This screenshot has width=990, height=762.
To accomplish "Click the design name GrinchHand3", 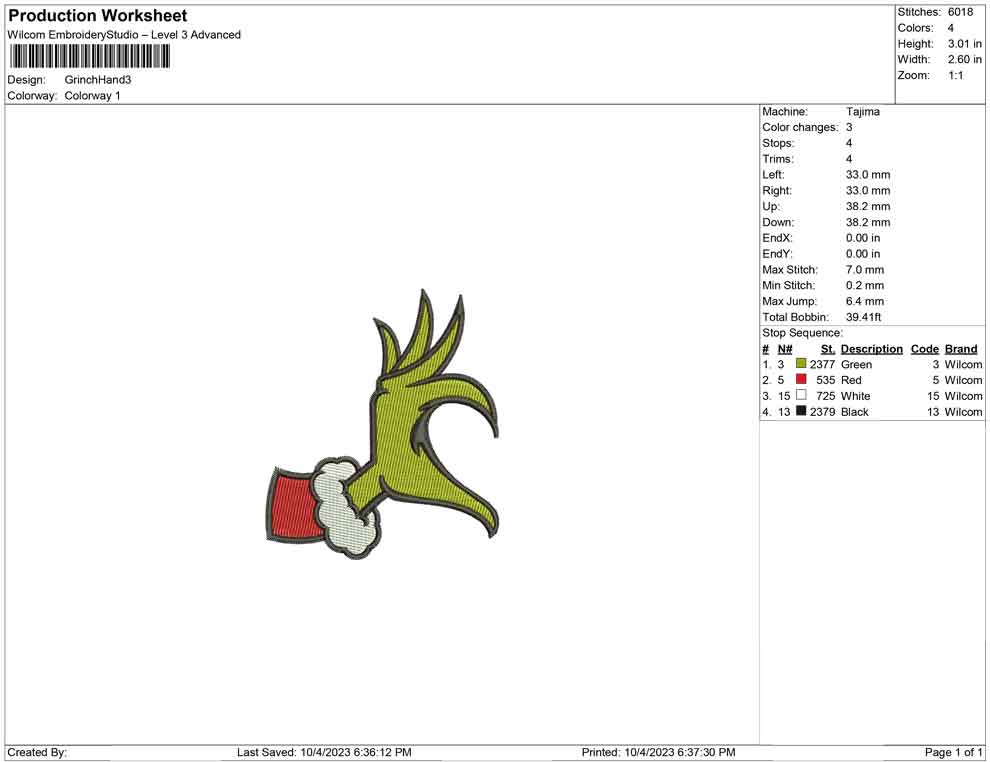I will [x=98, y=80].
